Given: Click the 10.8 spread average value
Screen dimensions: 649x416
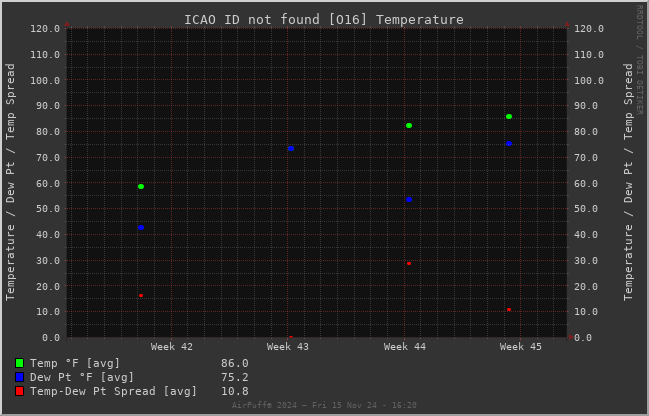Looking at the screenshot, I should 235,391.
